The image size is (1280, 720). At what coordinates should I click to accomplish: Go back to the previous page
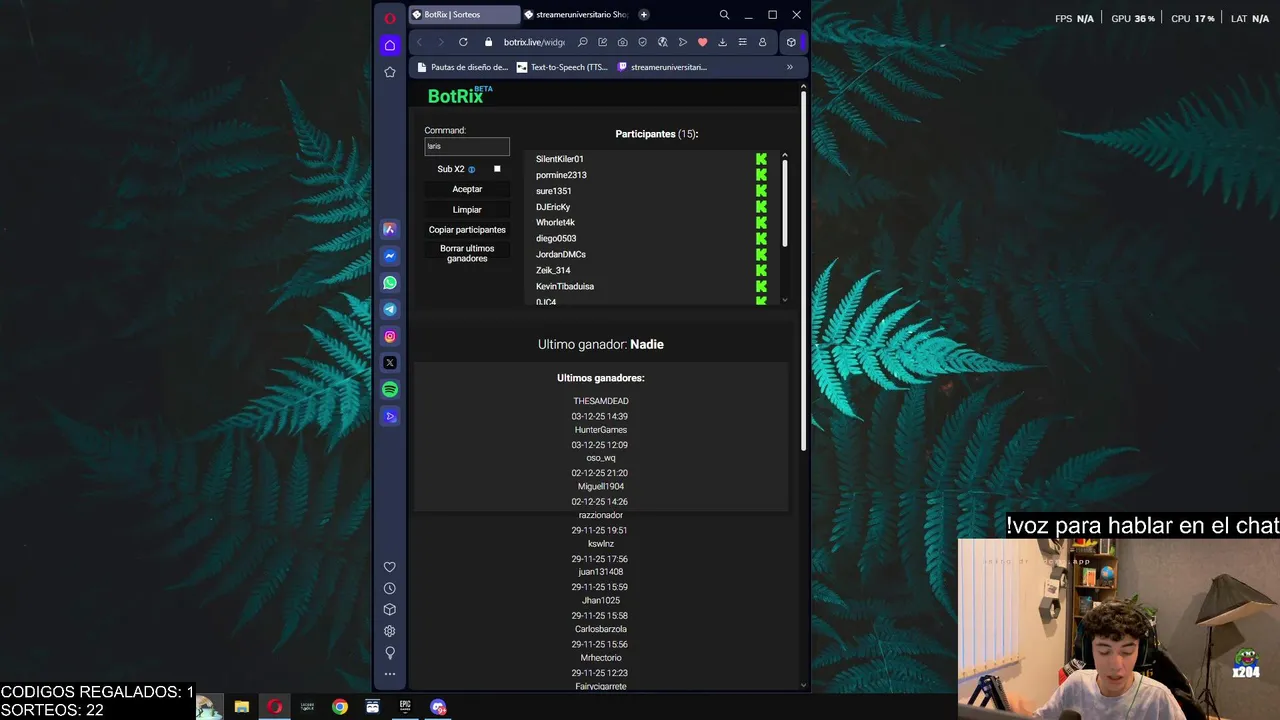[419, 42]
